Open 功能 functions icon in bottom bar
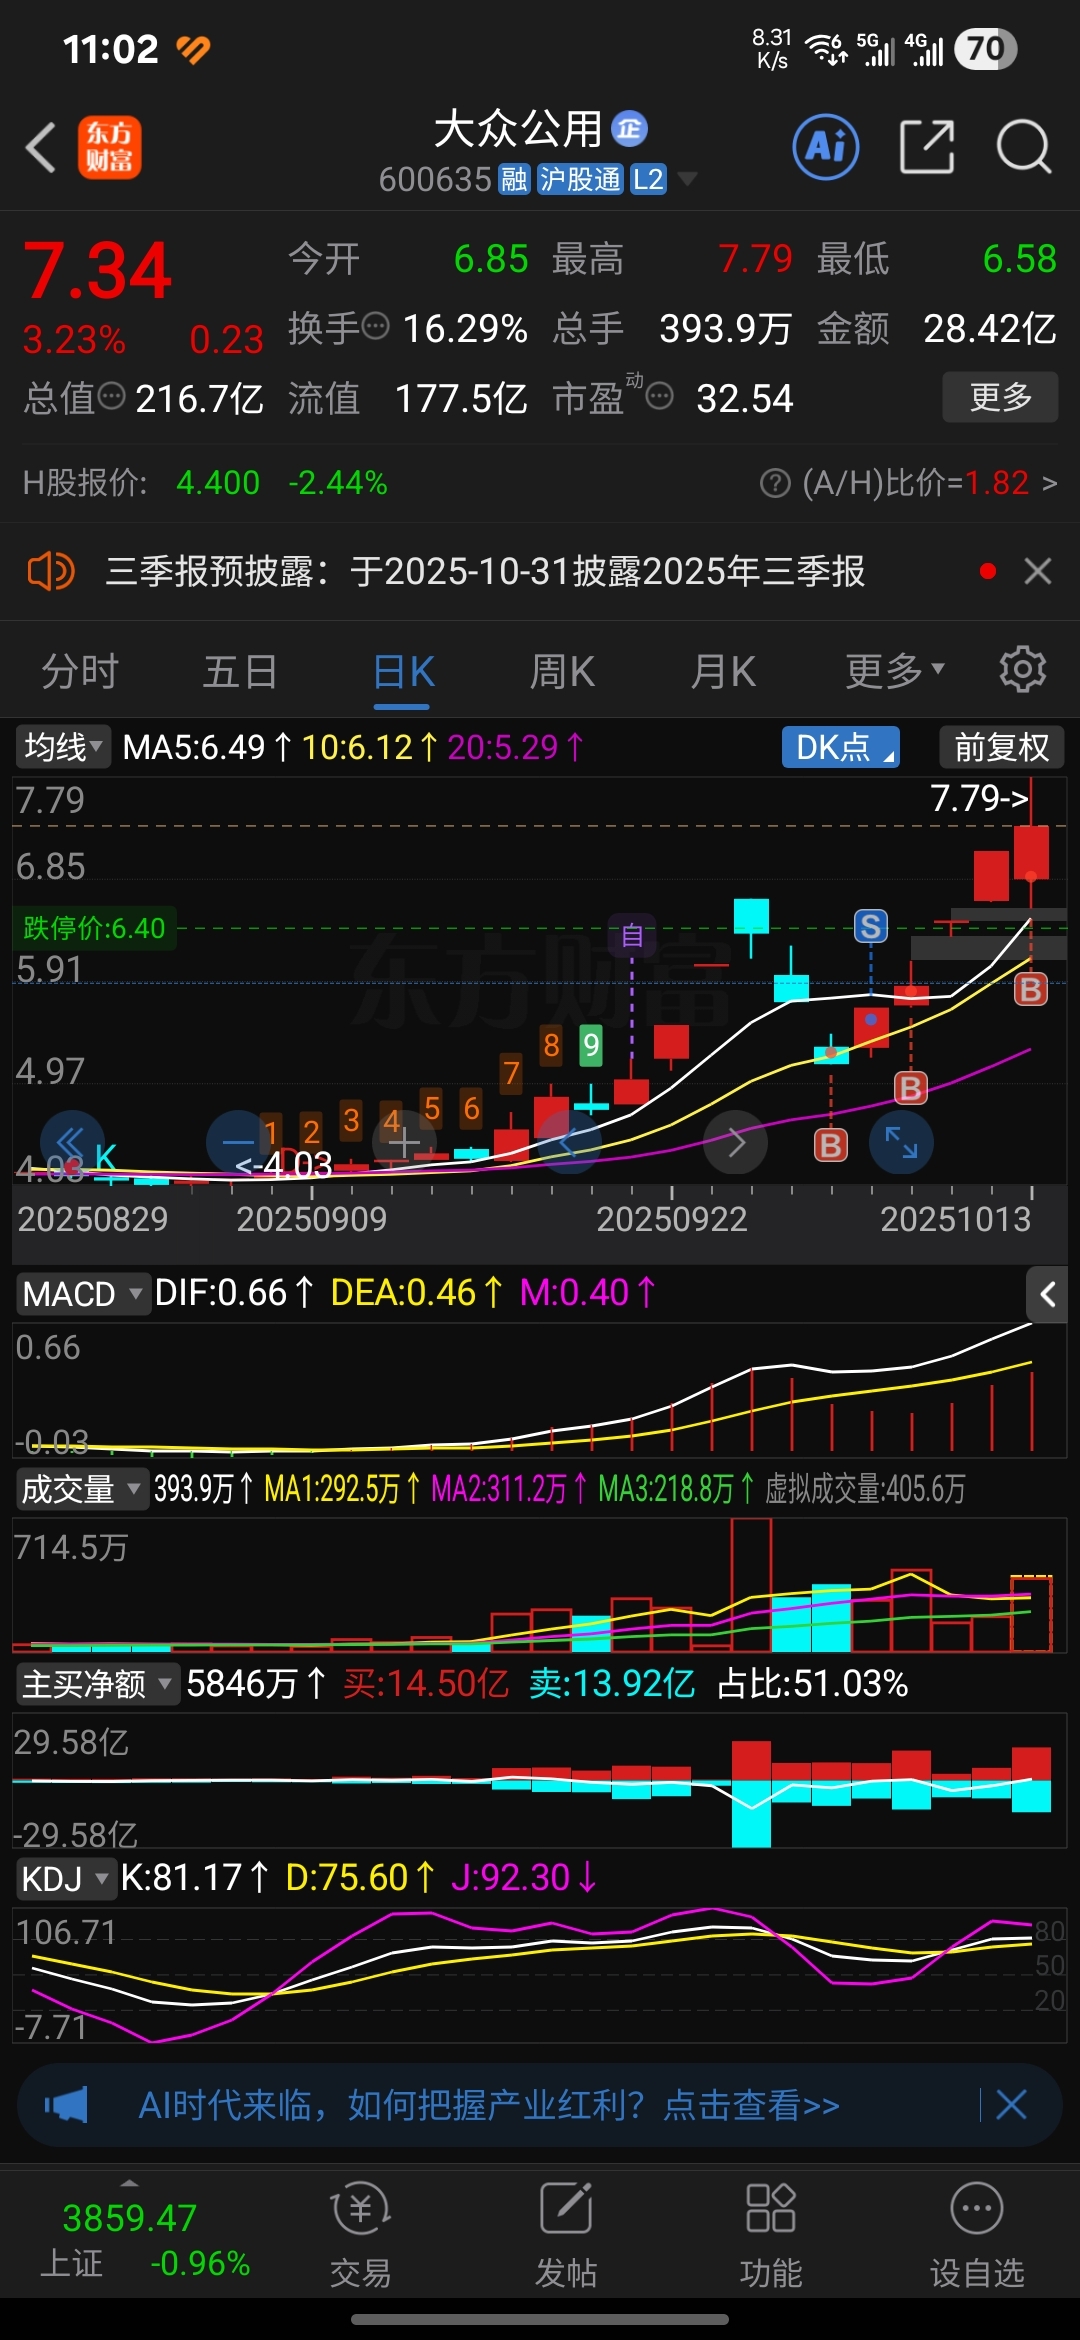This screenshot has width=1080, height=2340. coord(771,2236)
